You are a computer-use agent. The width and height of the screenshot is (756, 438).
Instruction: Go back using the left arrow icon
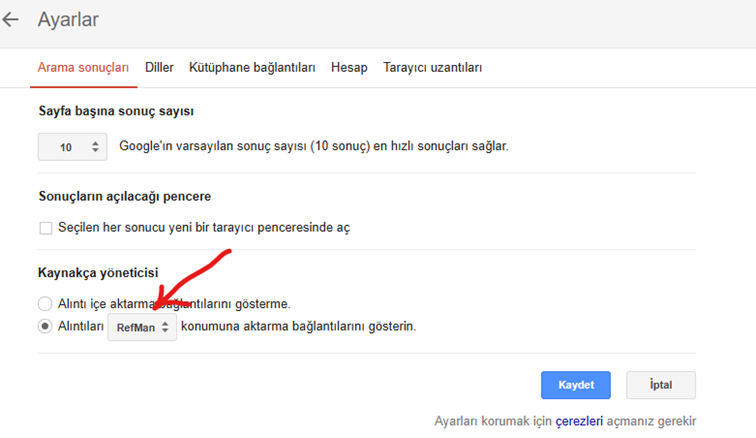coord(11,19)
